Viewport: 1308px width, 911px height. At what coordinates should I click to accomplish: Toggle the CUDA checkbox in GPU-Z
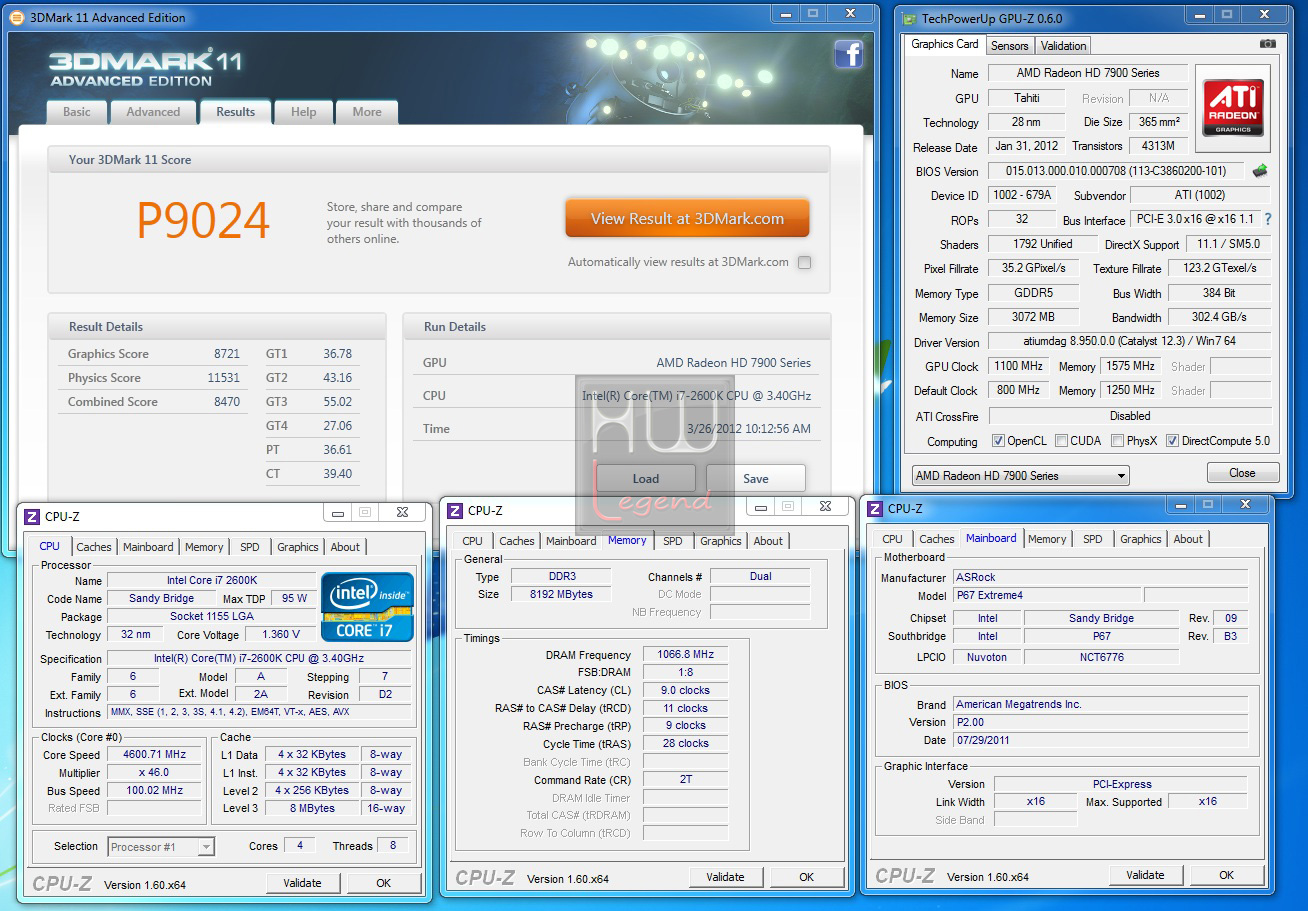coord(1061,441)
